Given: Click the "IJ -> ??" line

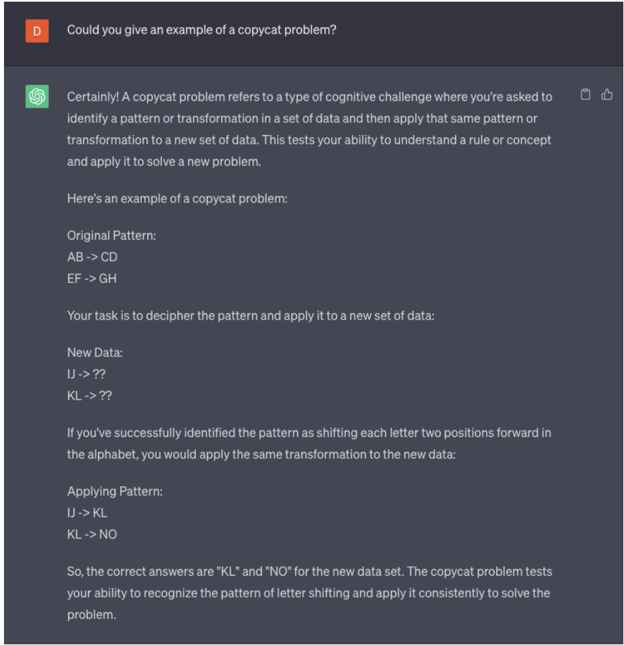Looking at the screenshot, I should (x=89, y=374).
